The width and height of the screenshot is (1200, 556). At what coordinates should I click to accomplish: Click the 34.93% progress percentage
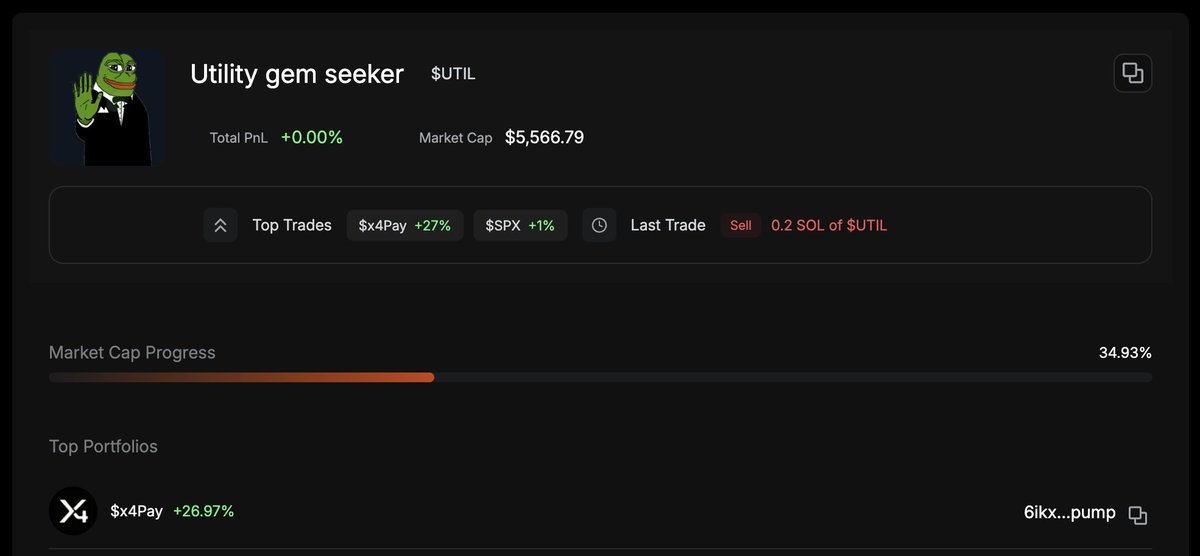tap(1124, 352)
